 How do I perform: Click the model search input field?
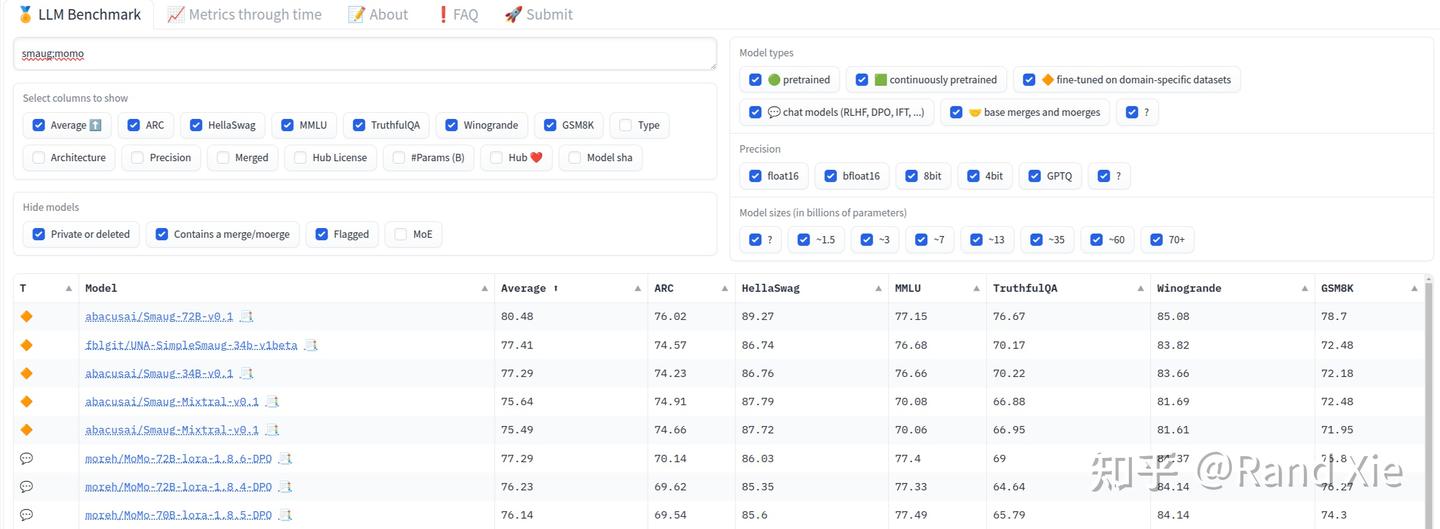pos(365,54)
